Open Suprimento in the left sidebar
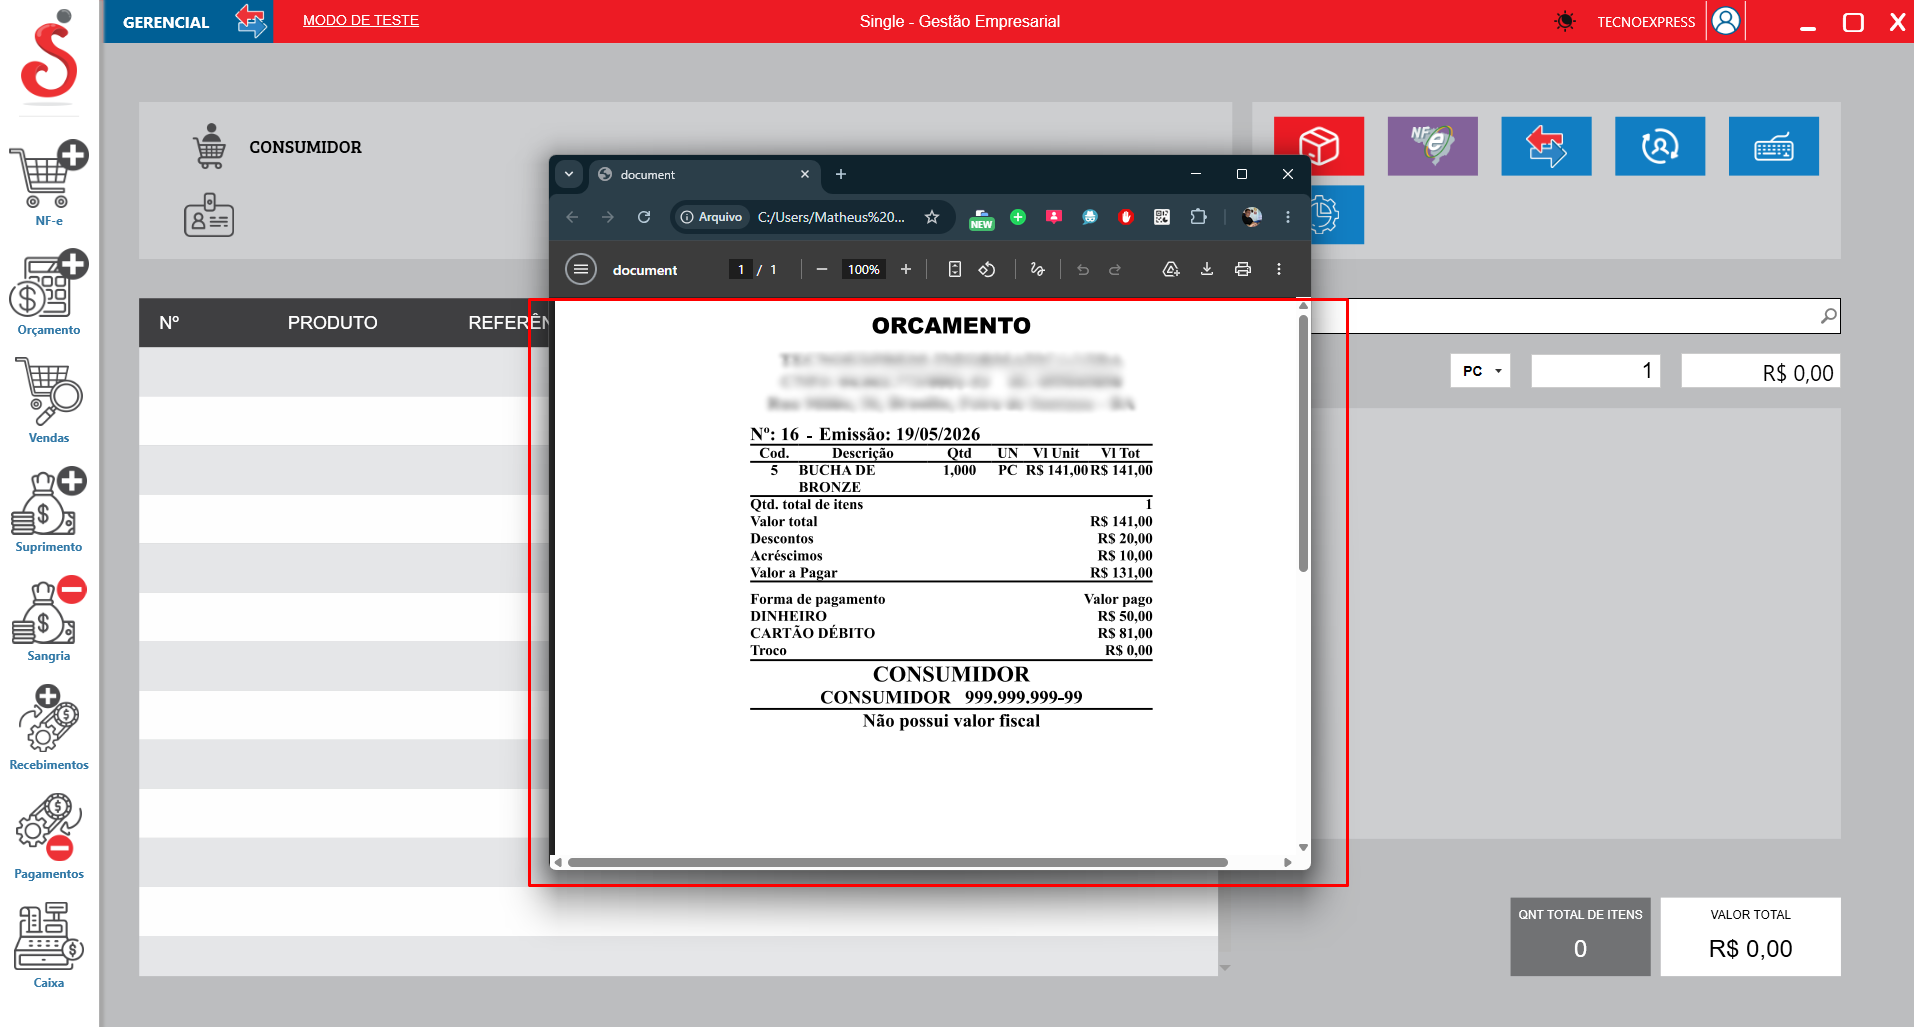The width and height of the screenshot is (1914, 1027). [49, 509]
